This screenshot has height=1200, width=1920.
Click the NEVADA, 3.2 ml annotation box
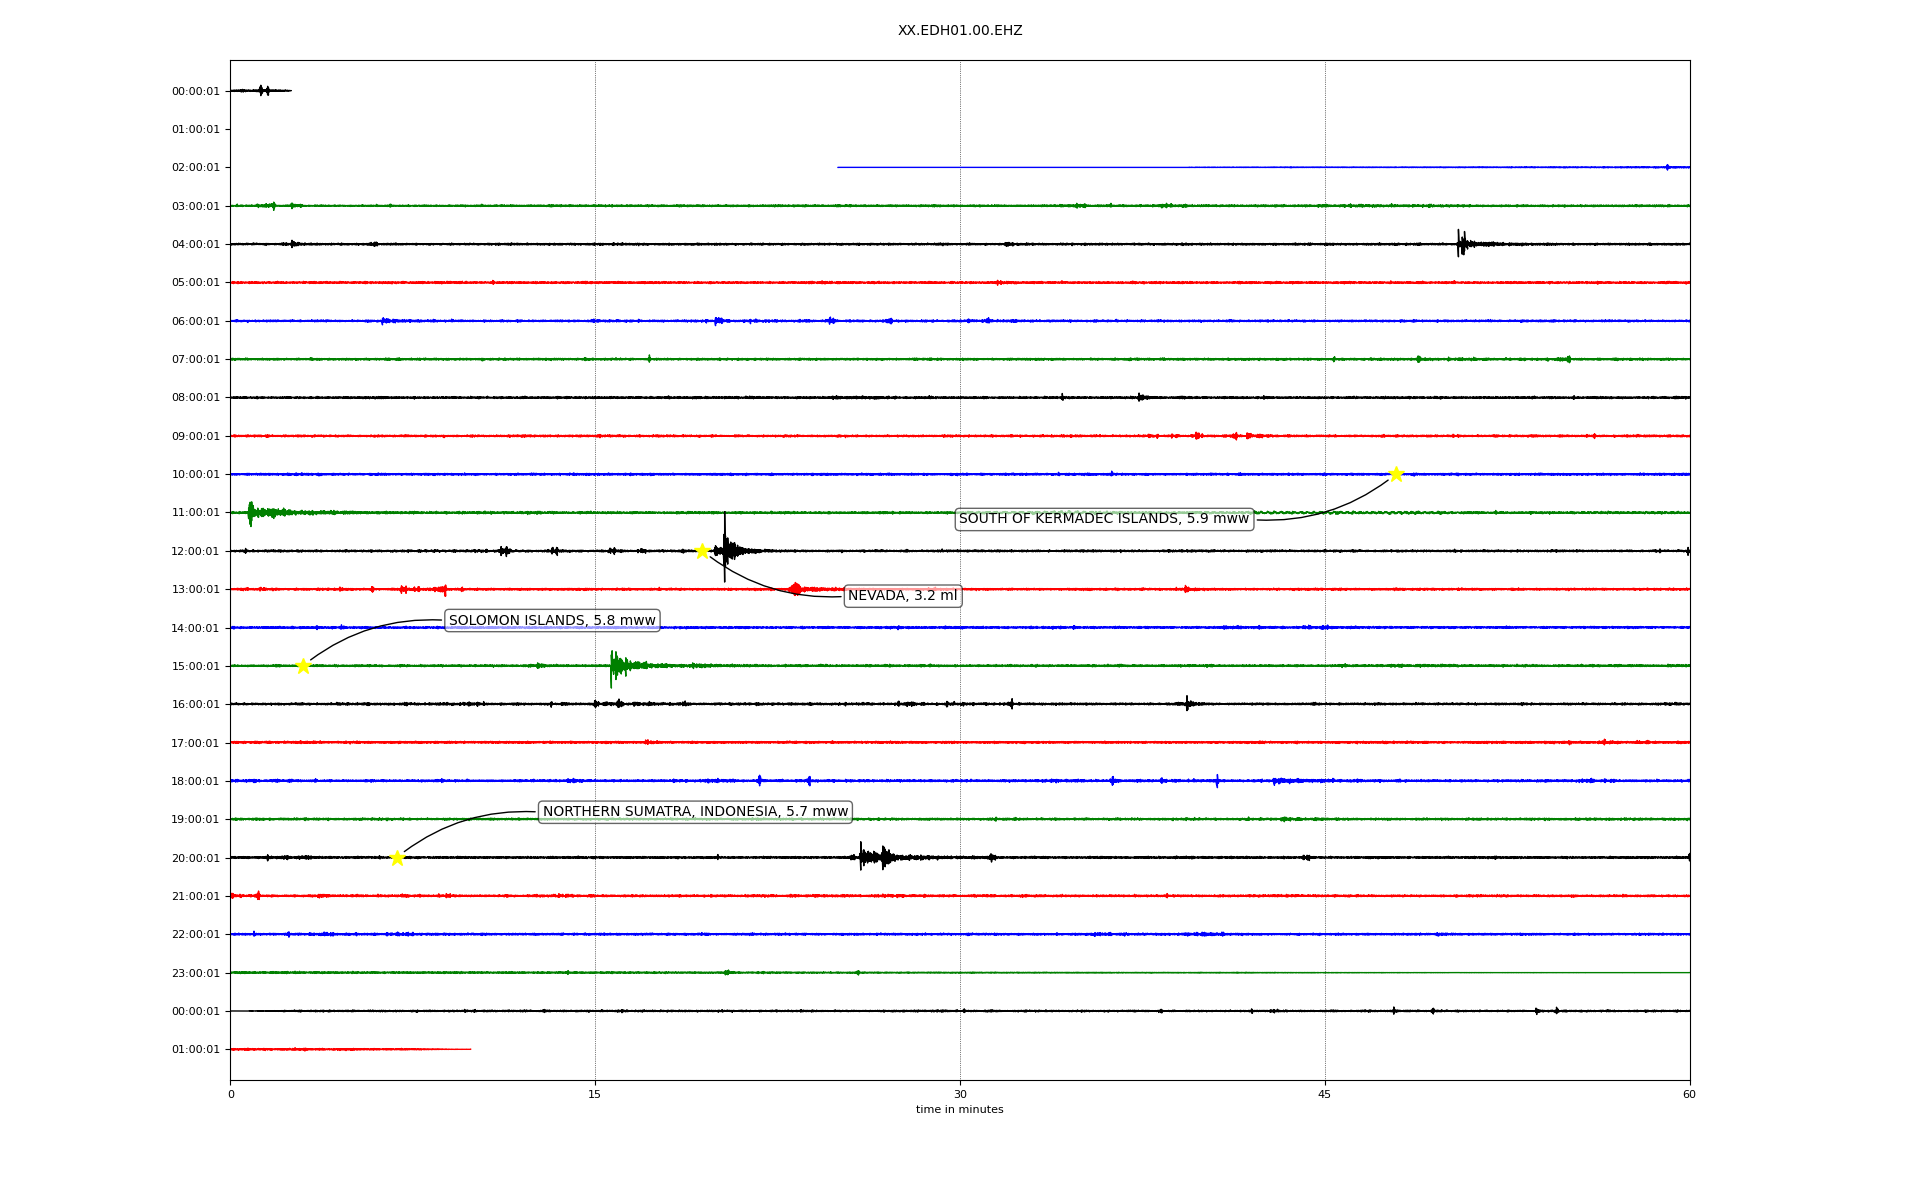point(902,596)
